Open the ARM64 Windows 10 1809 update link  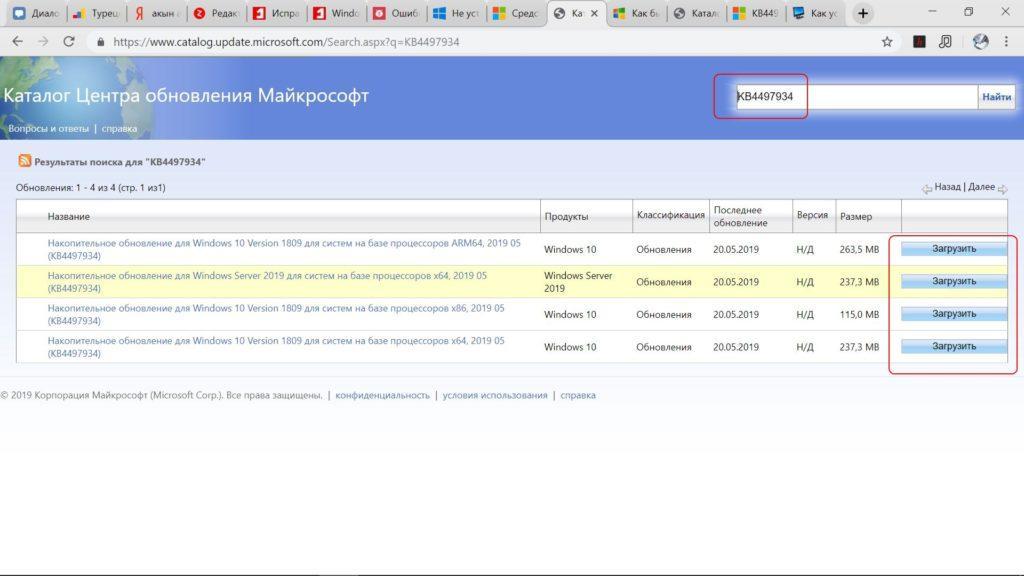point(284,249)
